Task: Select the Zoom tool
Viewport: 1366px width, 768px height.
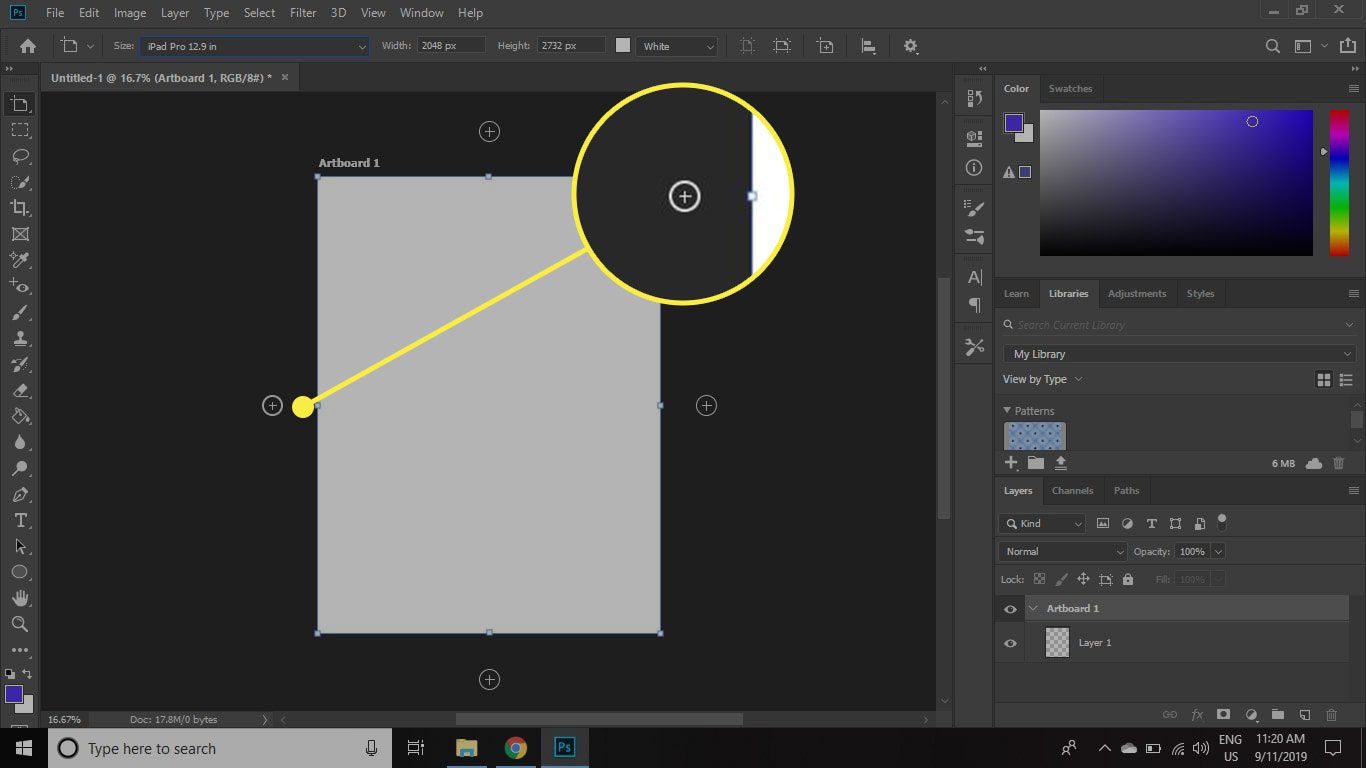Action: pos(19,624)
